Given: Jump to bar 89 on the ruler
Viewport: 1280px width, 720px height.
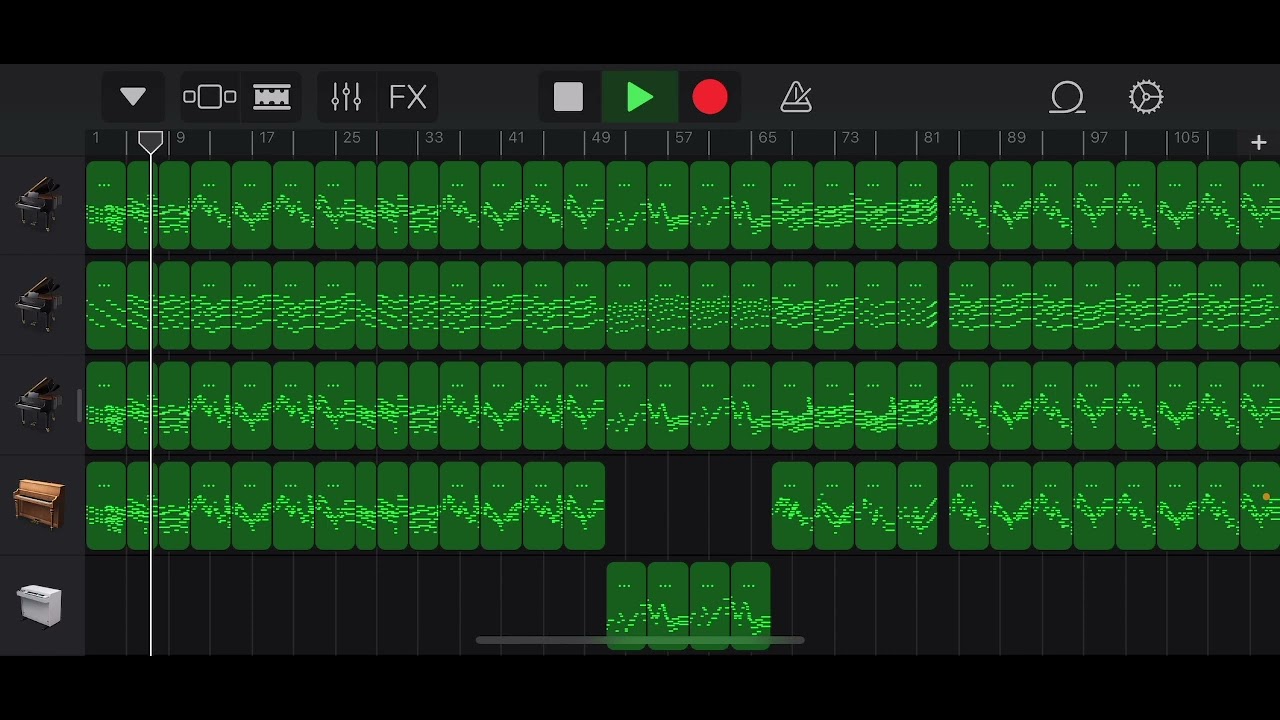Looking at the screenshot, I should point(1016,138).
